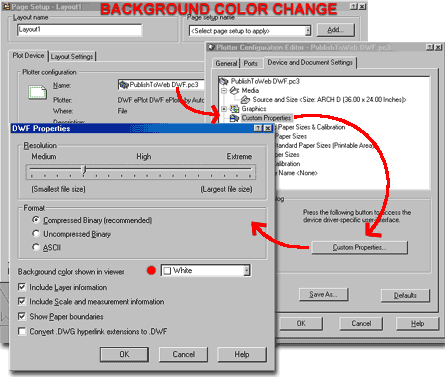445x377 pixels.
Task: Click the Custom Properties tree icon
Action: pyautogui.click(x=235, y=118)
